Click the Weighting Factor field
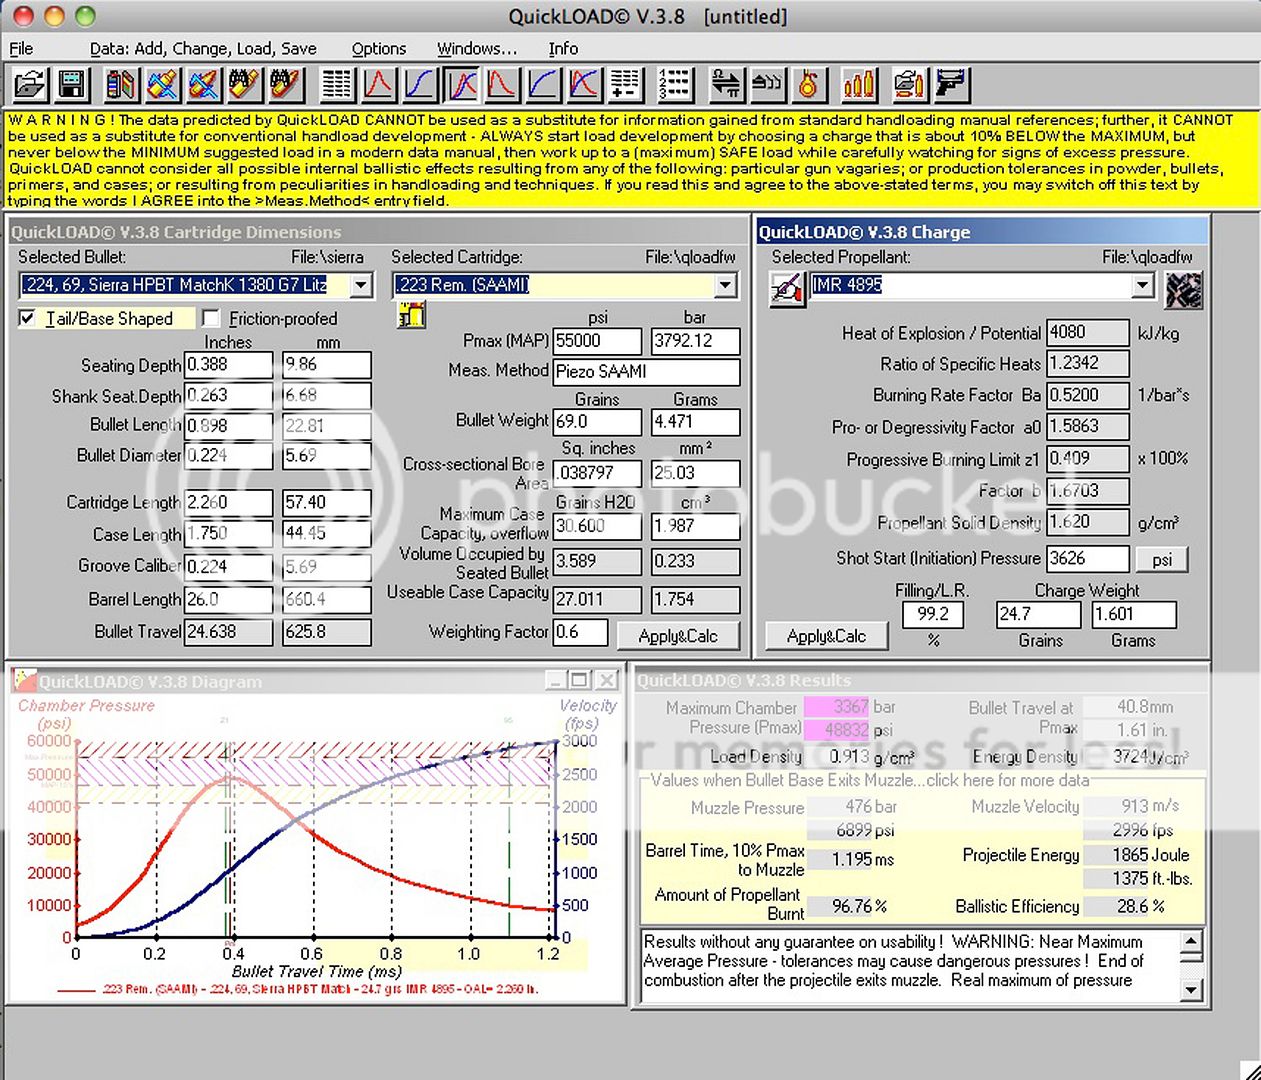 pyautogui.click(x=580, y=632)
